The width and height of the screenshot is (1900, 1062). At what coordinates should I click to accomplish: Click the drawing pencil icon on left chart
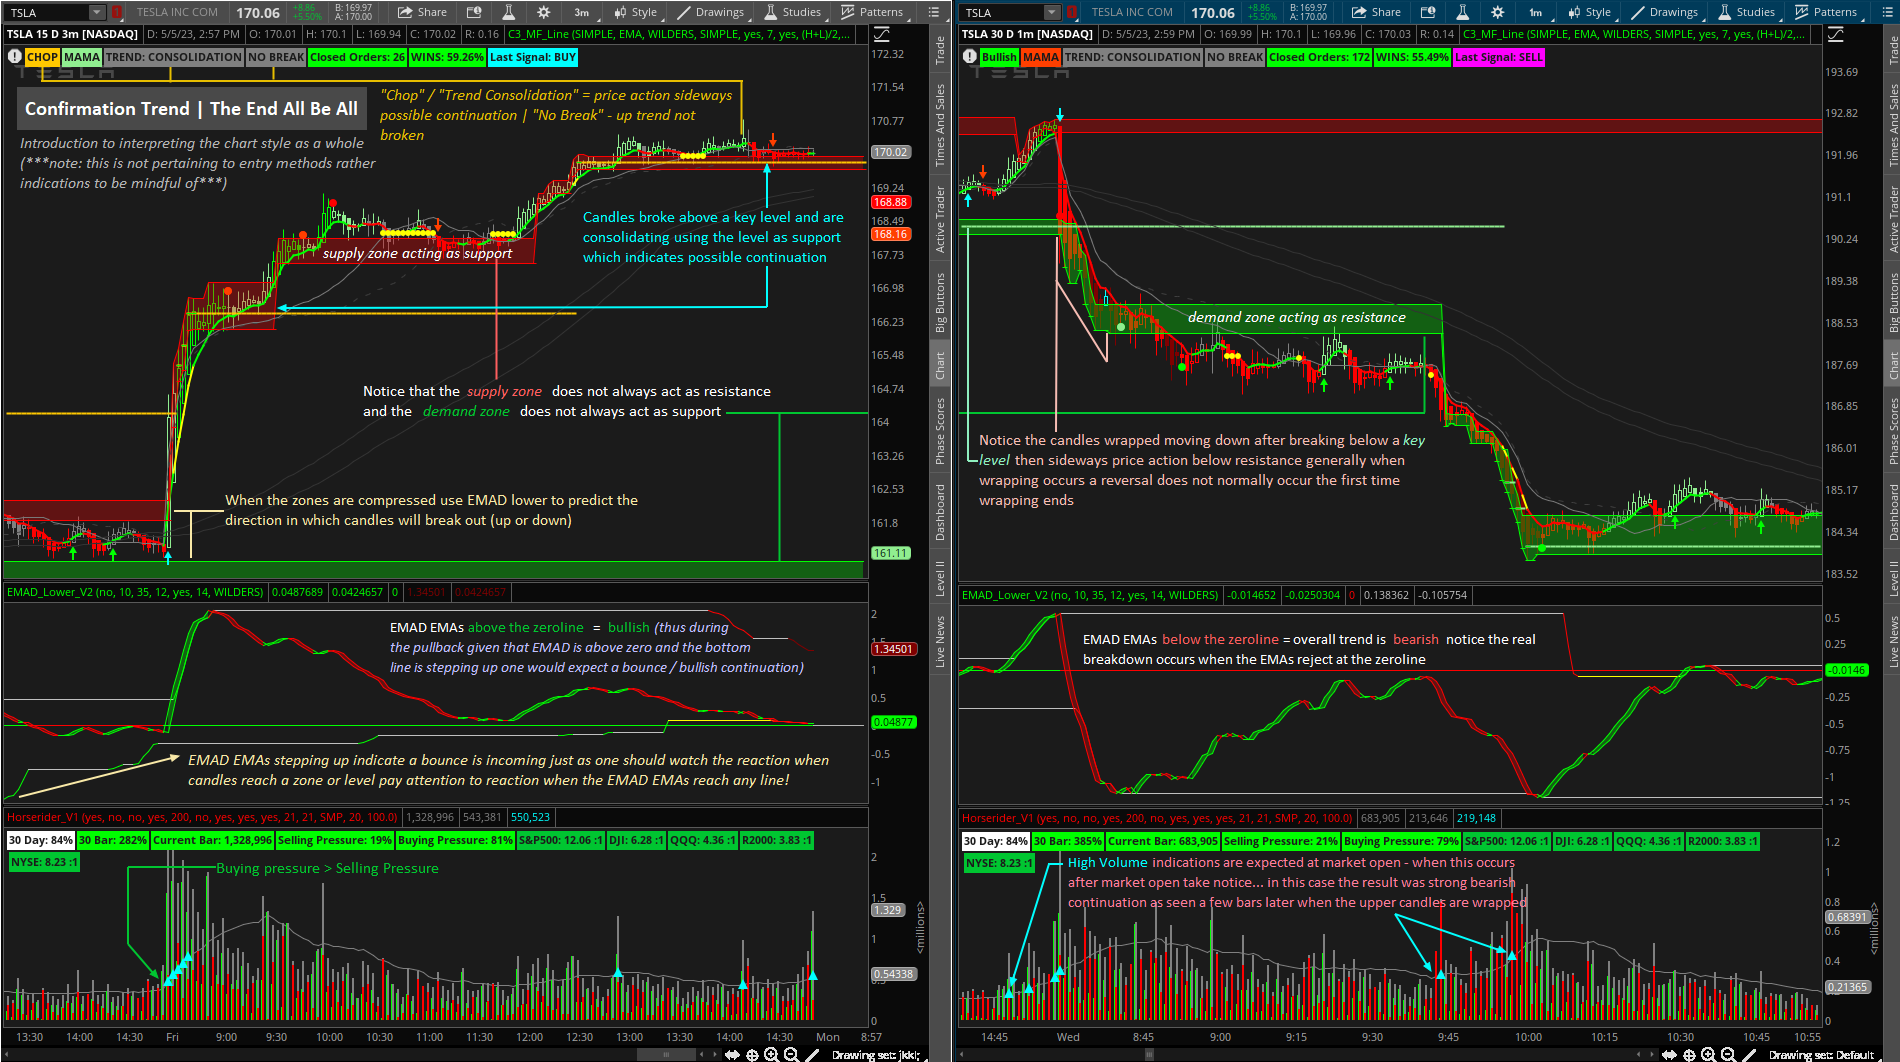pyautogui.click(x=812, y=1054)
